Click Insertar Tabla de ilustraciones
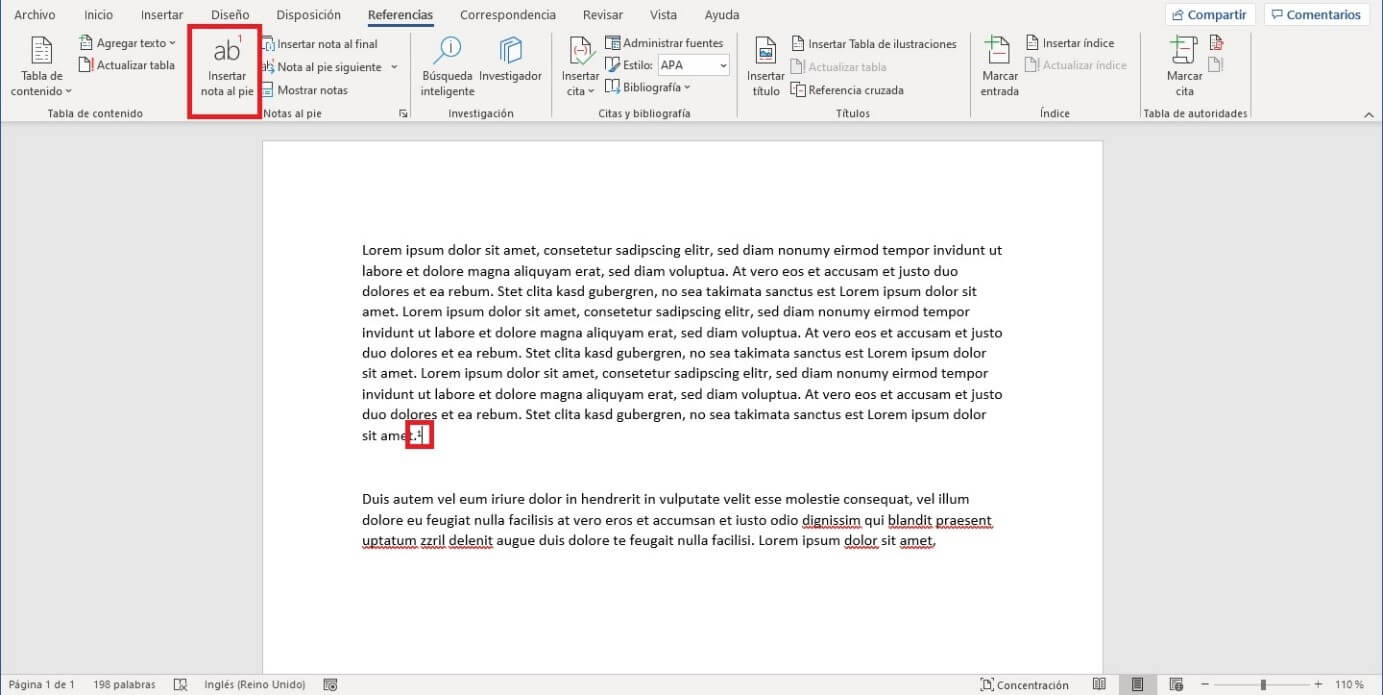Screen dimensions: 1383x695 click(874, 43)
